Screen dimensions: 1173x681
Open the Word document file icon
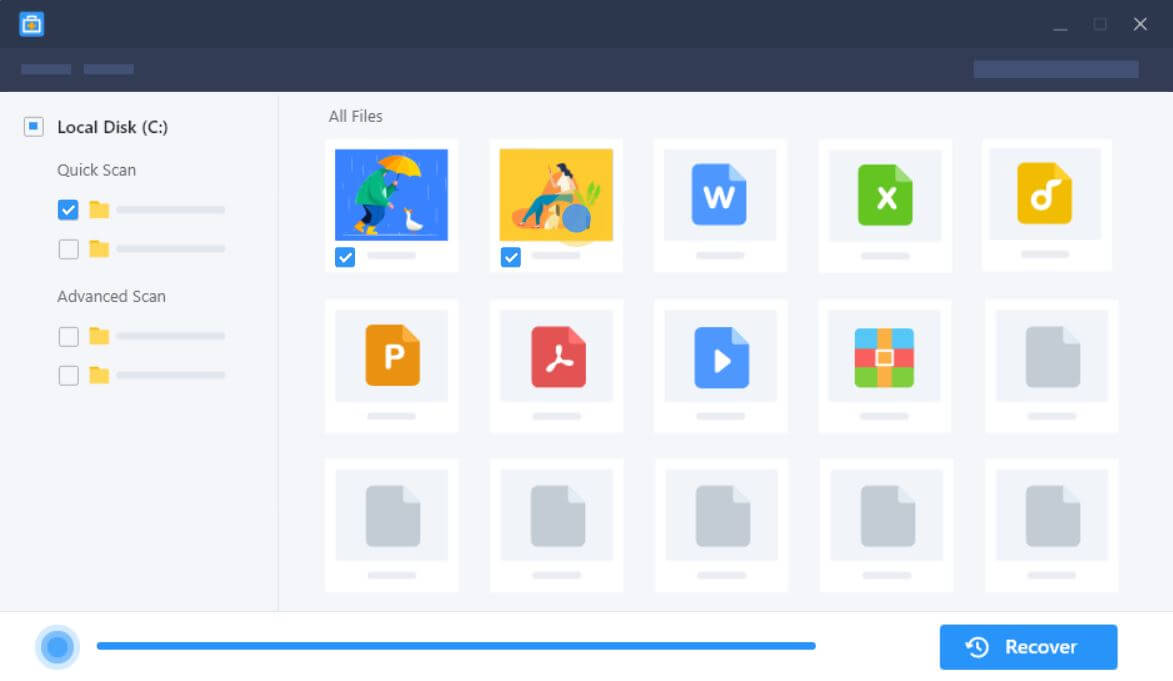[x=719, y=195]
